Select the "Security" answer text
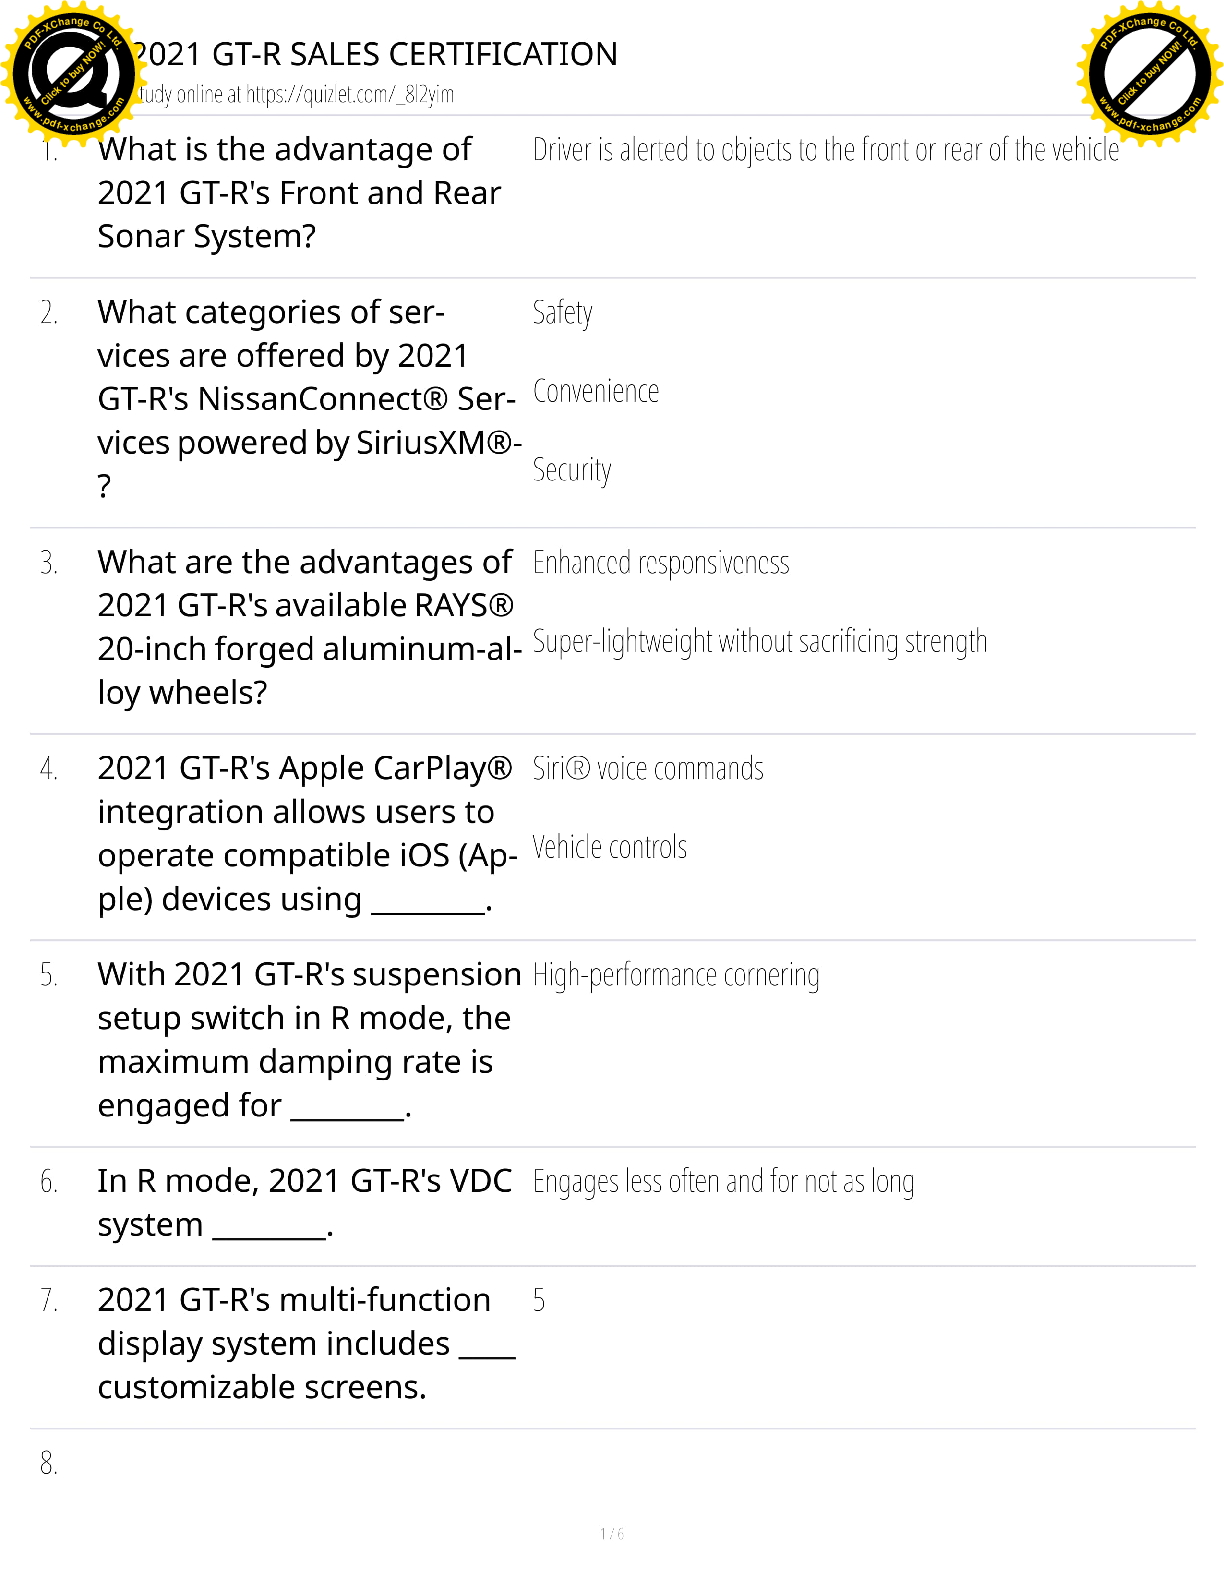The image size is (1224, 1584). tap(572, 470)
